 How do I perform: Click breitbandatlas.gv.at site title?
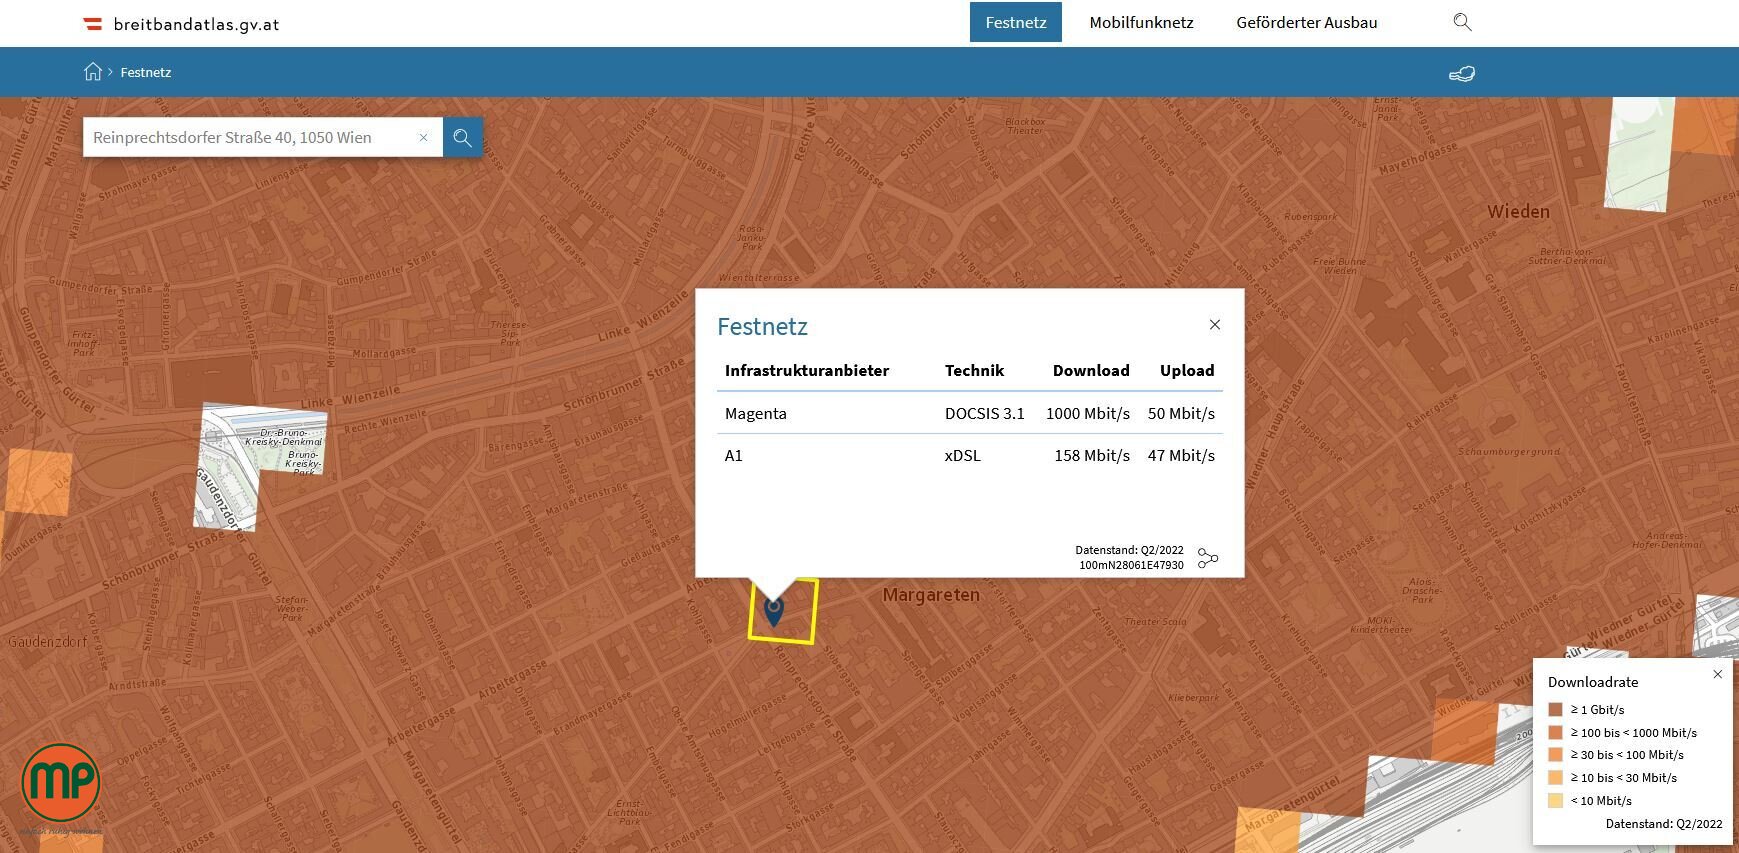click(x=196, y=24)
